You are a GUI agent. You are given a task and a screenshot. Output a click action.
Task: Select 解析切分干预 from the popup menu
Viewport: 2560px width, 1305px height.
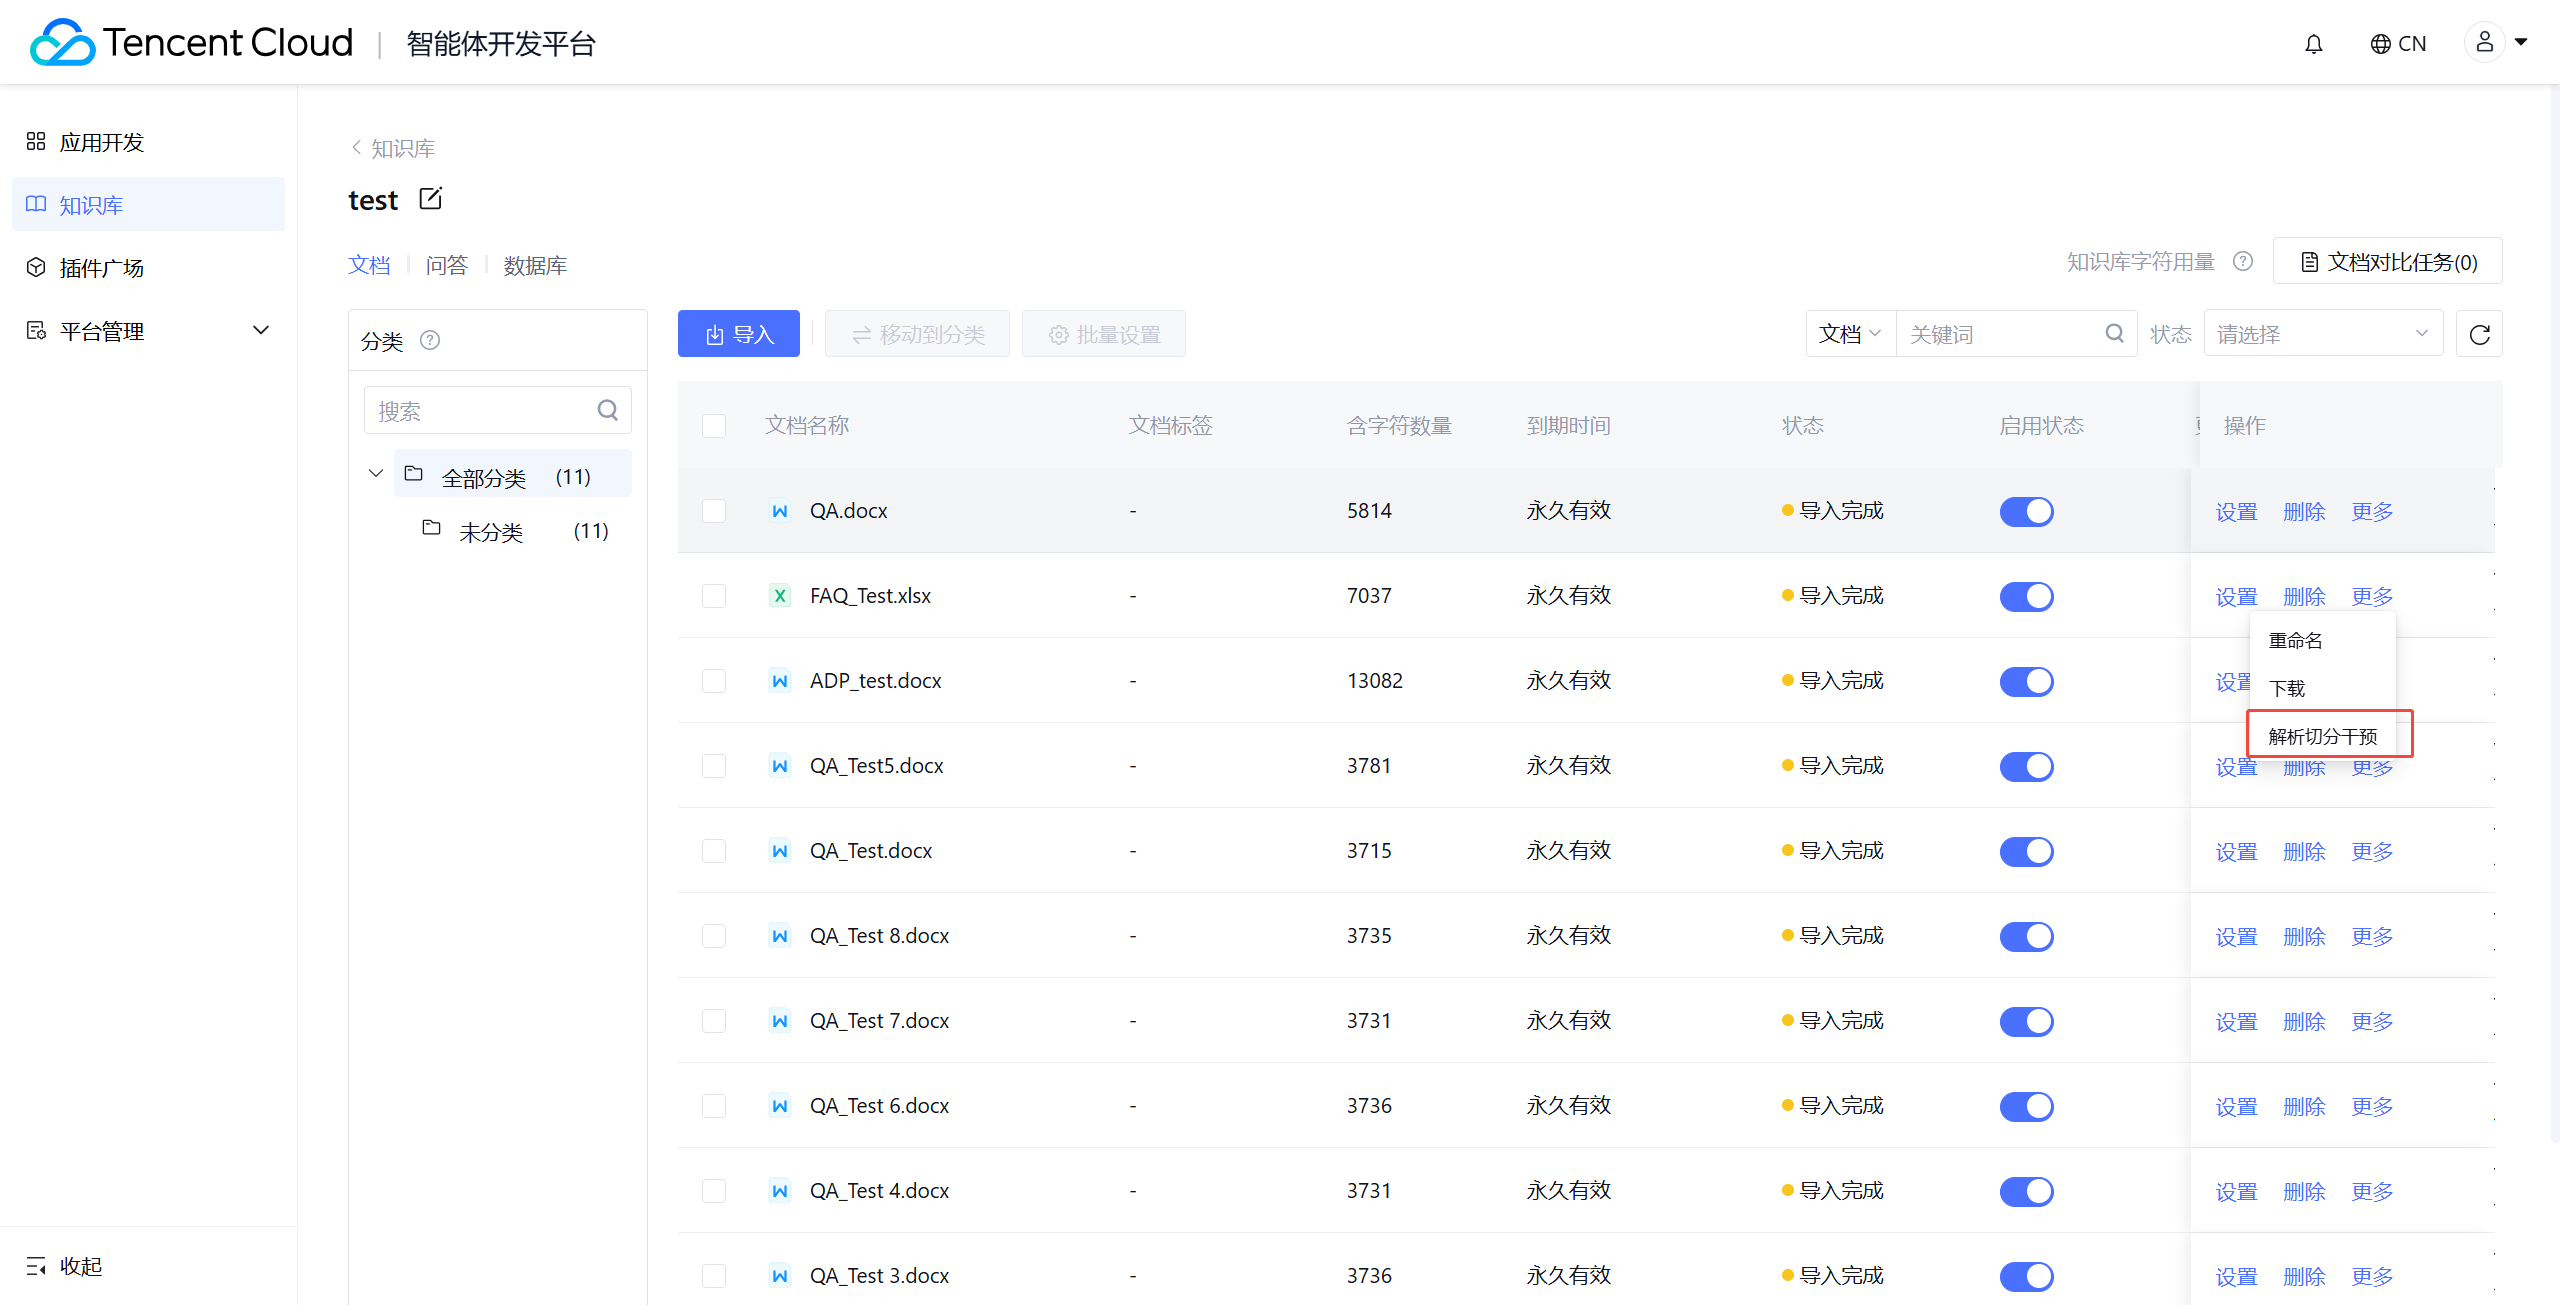coord(2322,736)
